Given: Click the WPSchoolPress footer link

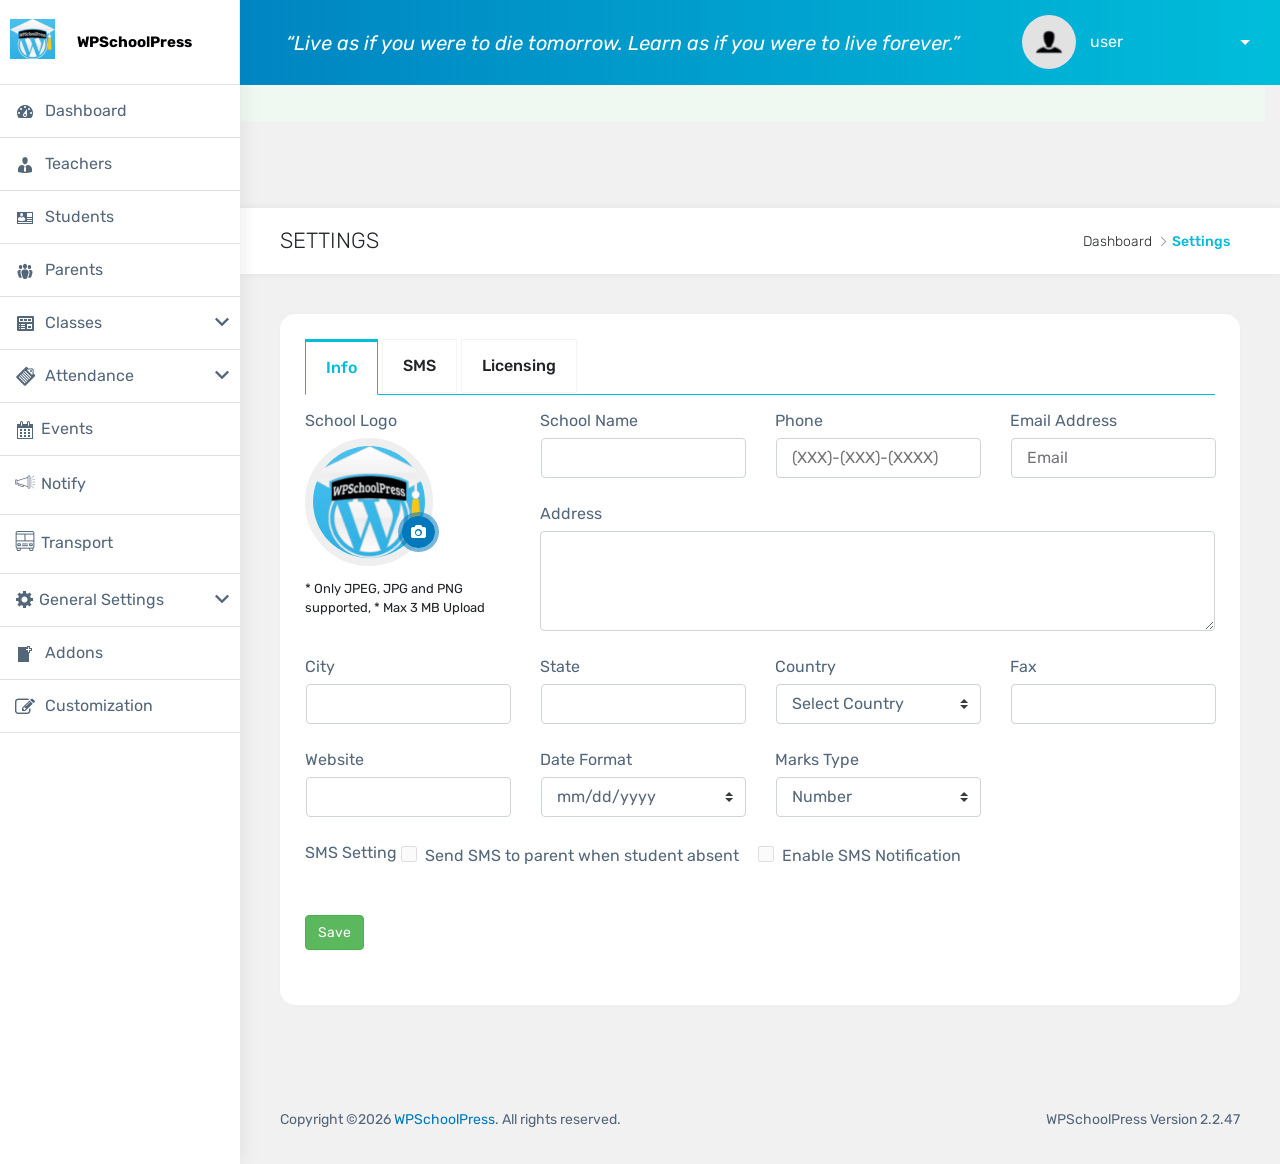Looking at the screenshot, I should coord(444,1119).
